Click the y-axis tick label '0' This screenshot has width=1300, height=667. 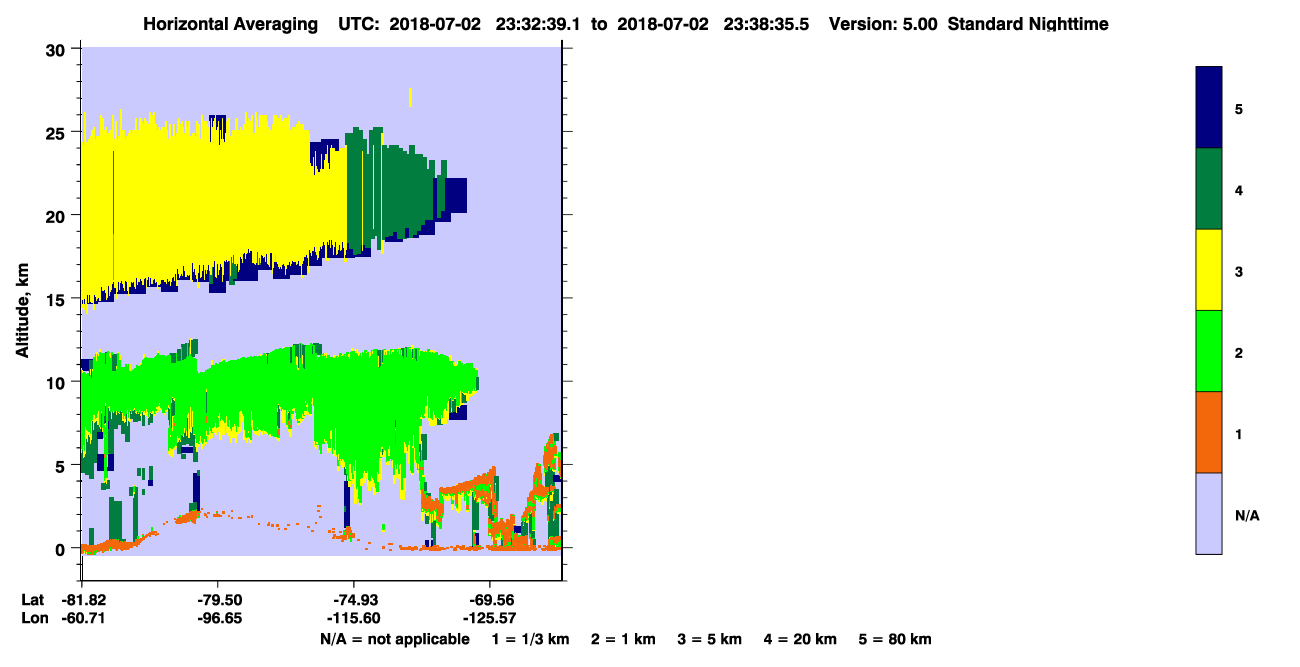62,549
